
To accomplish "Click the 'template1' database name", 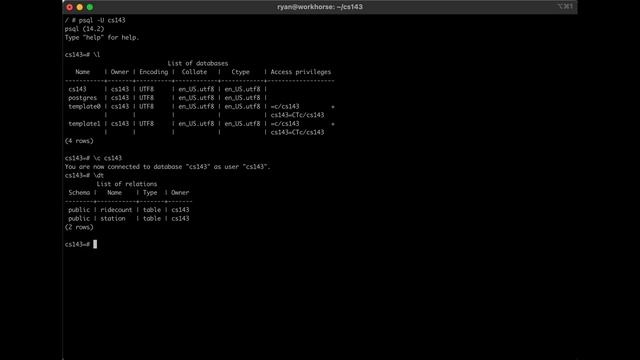I will coord(84,123).
